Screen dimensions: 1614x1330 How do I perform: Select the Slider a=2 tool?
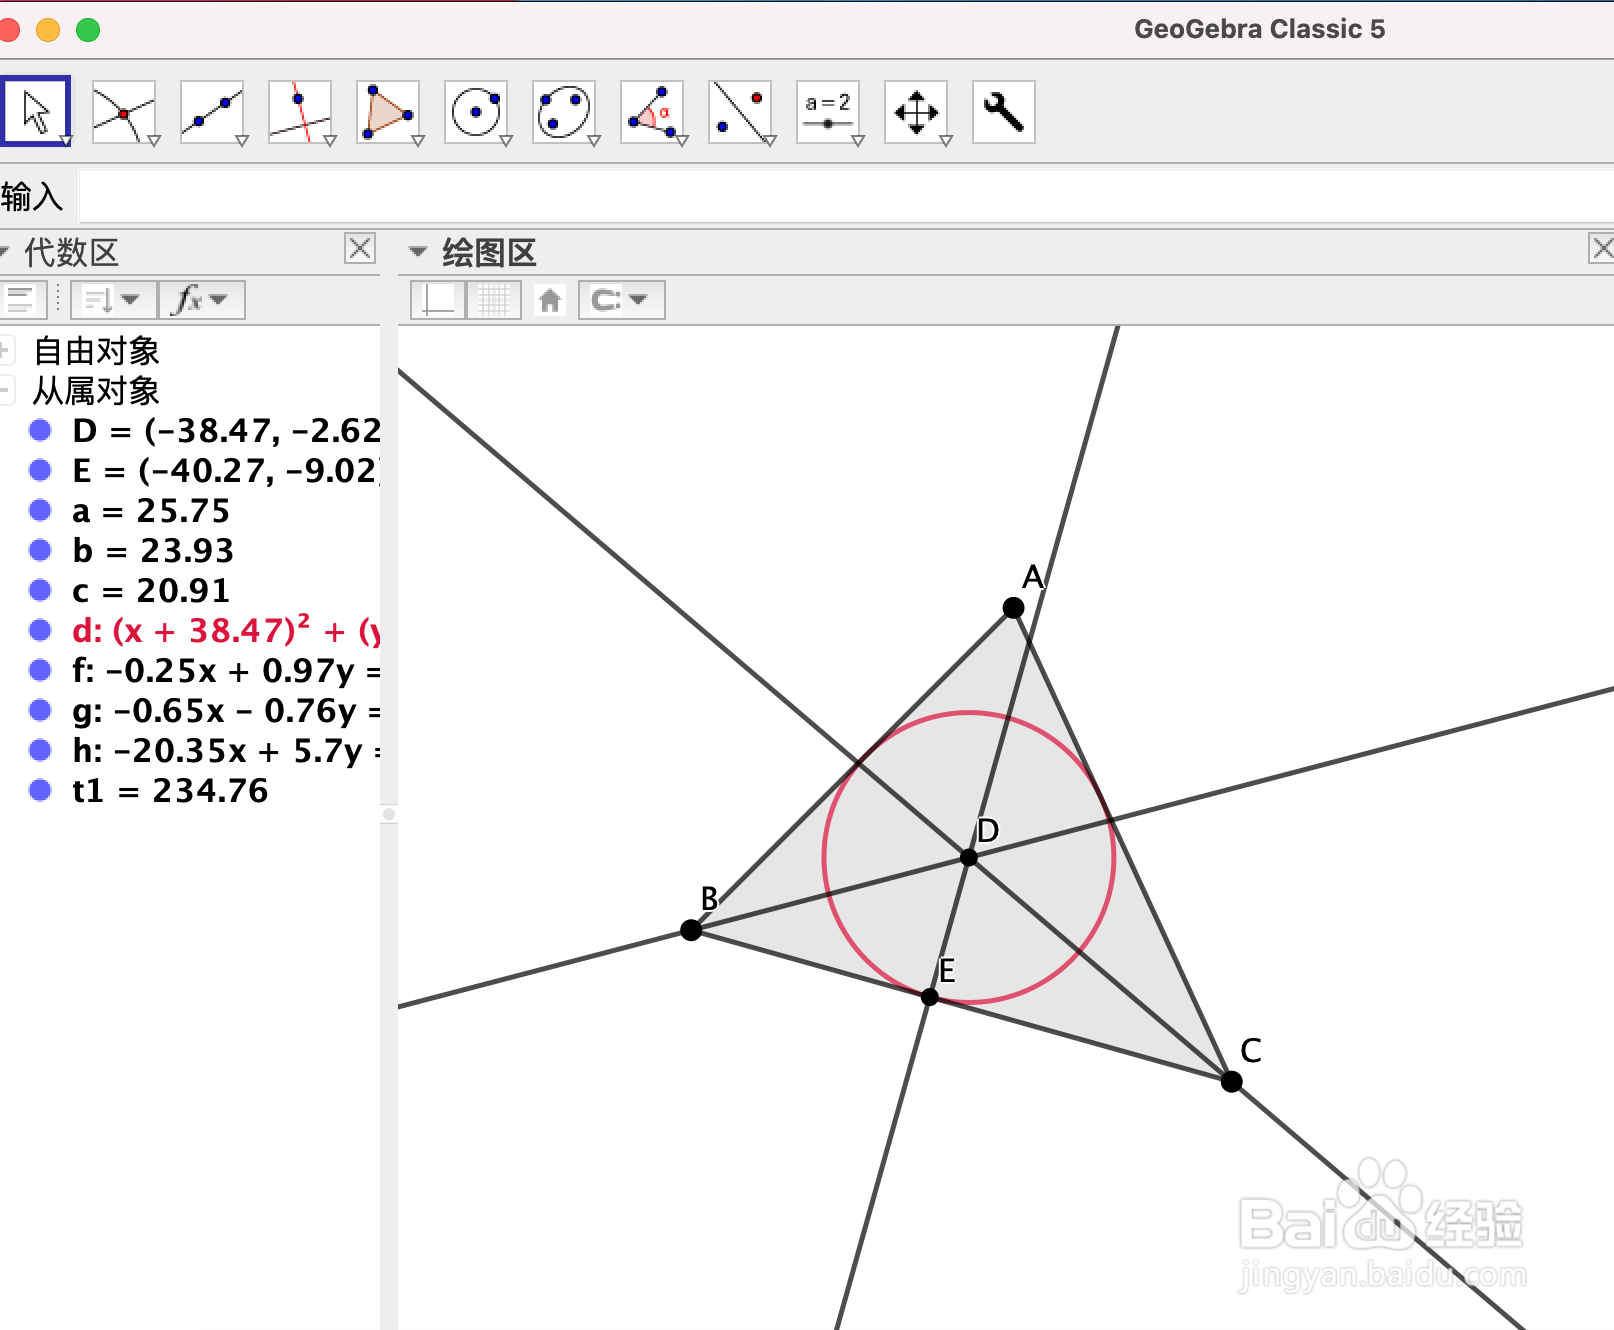point(827,112)
